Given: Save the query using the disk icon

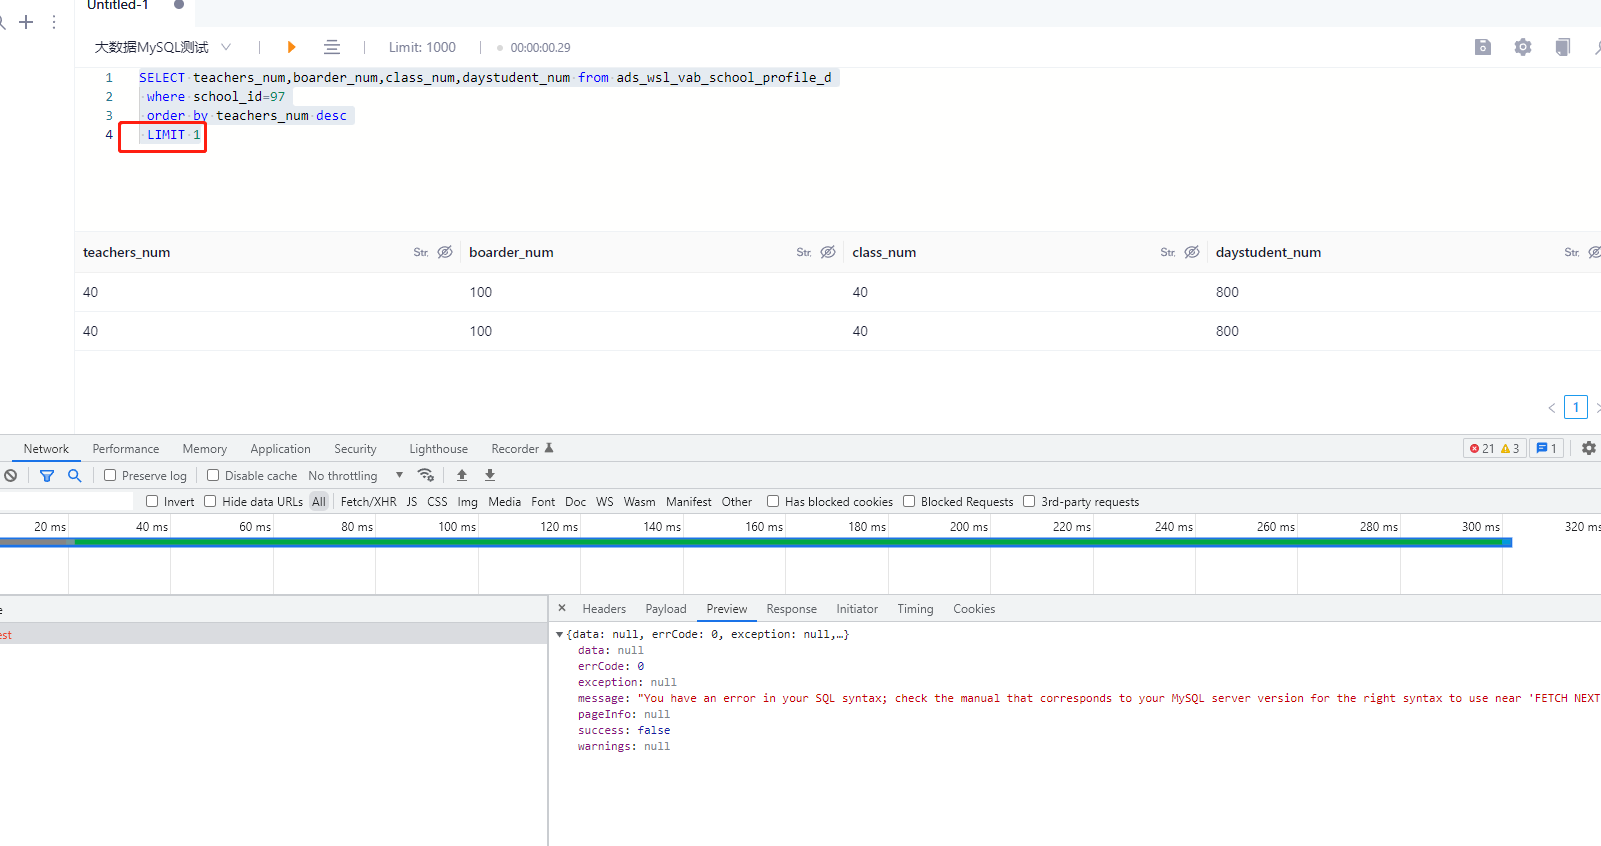Looking at the screenshot, I should [x=1483, y=47].
